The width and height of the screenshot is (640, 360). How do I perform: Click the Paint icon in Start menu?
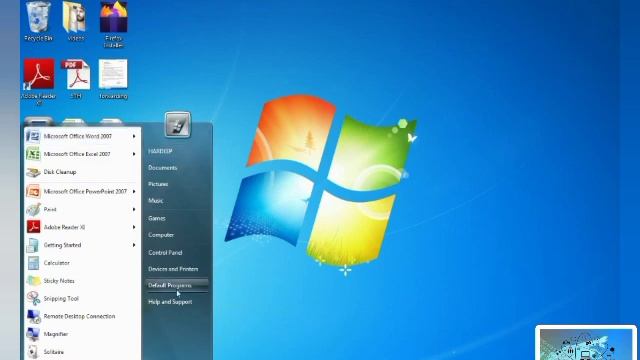pyautogui.click(x=33, y=209)
